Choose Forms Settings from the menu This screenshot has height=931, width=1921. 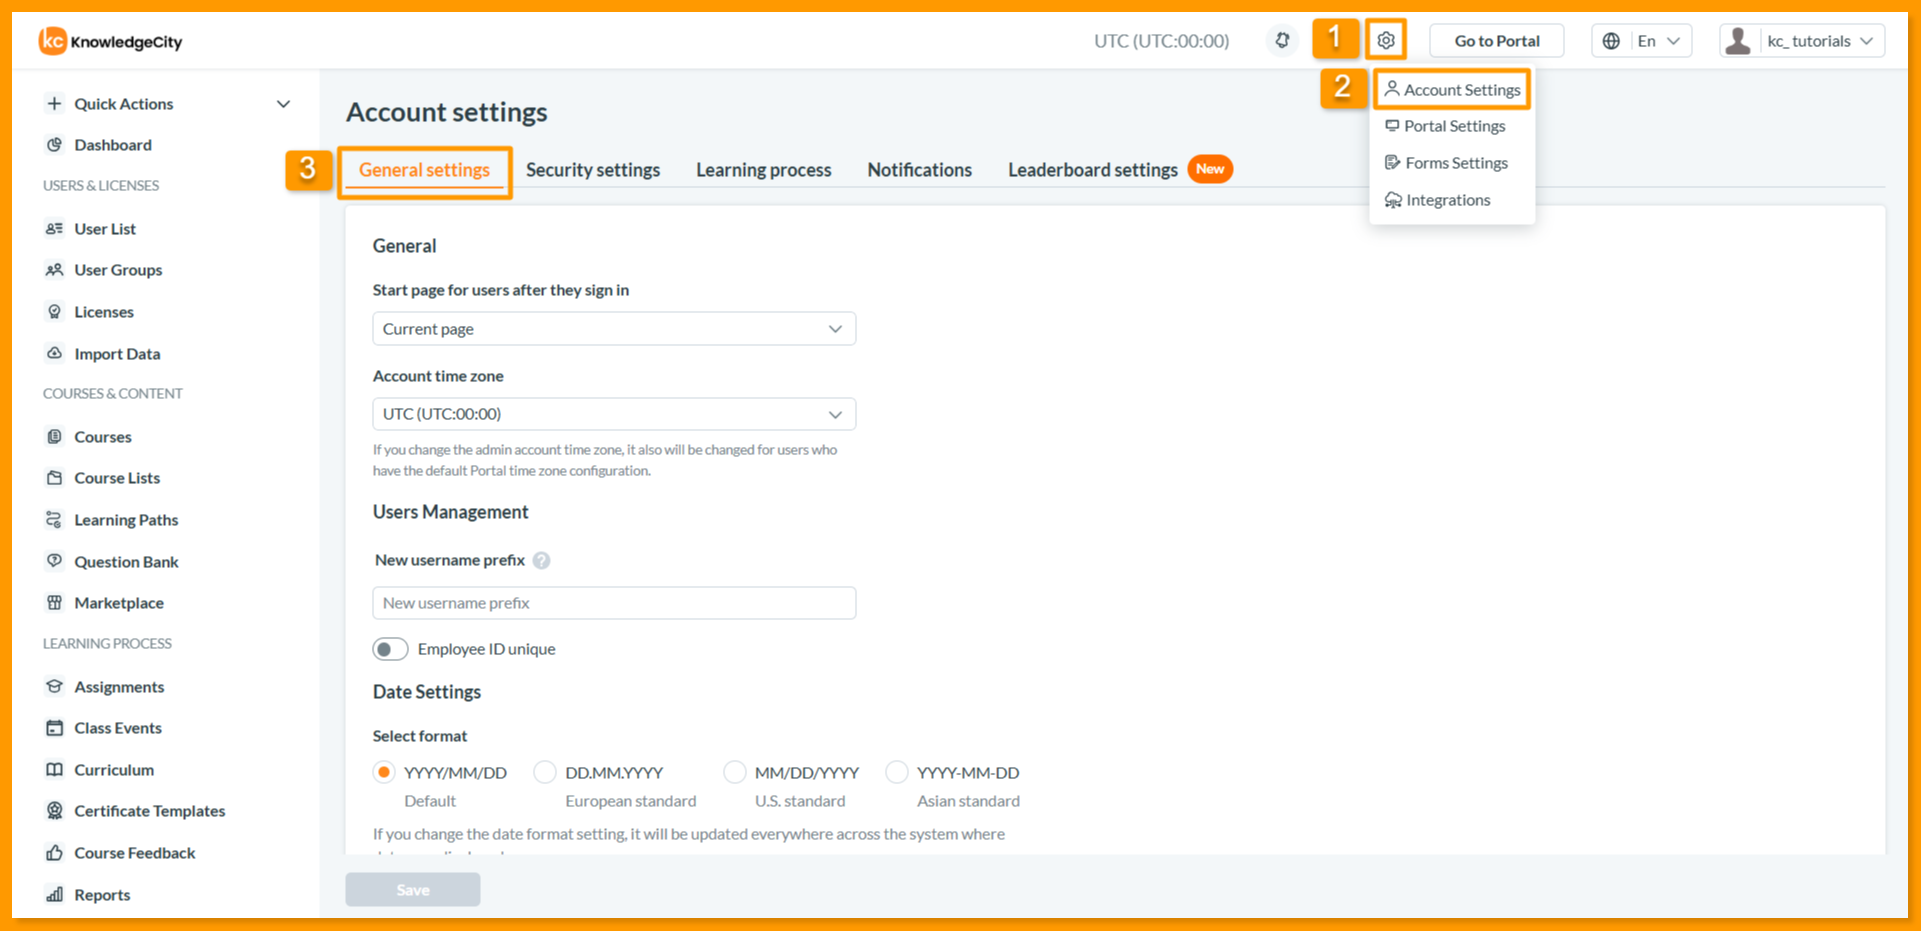(x=1446, y=163)
